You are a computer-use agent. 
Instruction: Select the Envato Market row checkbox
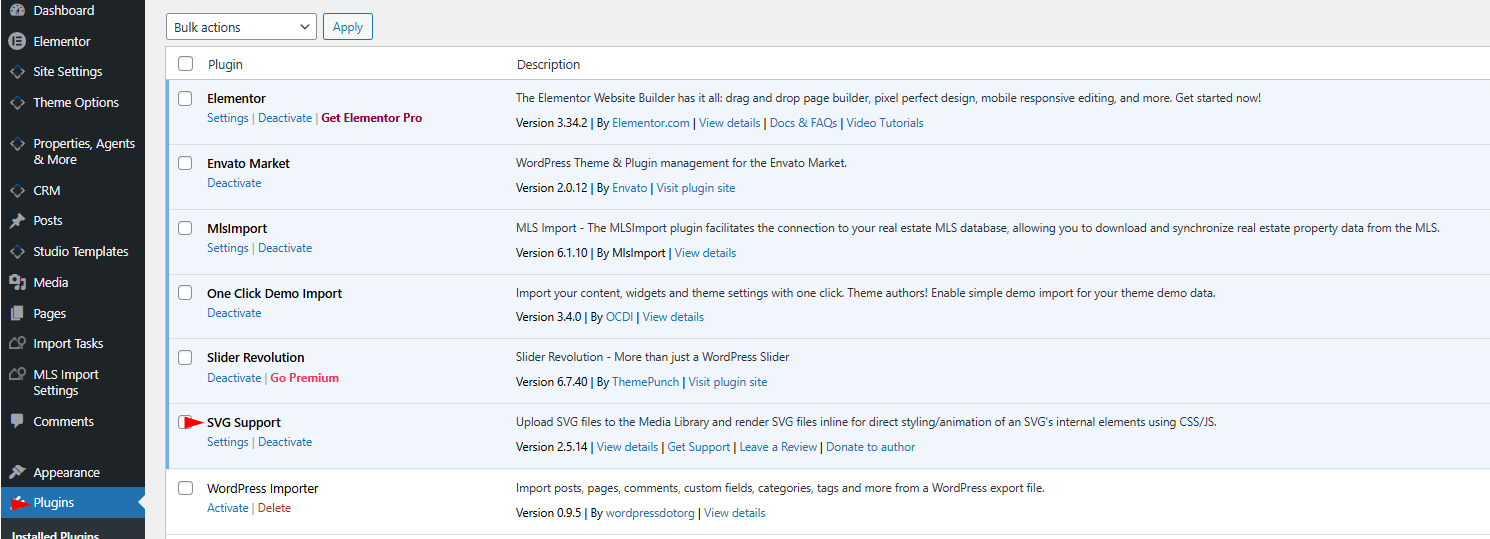click(185, 164)
